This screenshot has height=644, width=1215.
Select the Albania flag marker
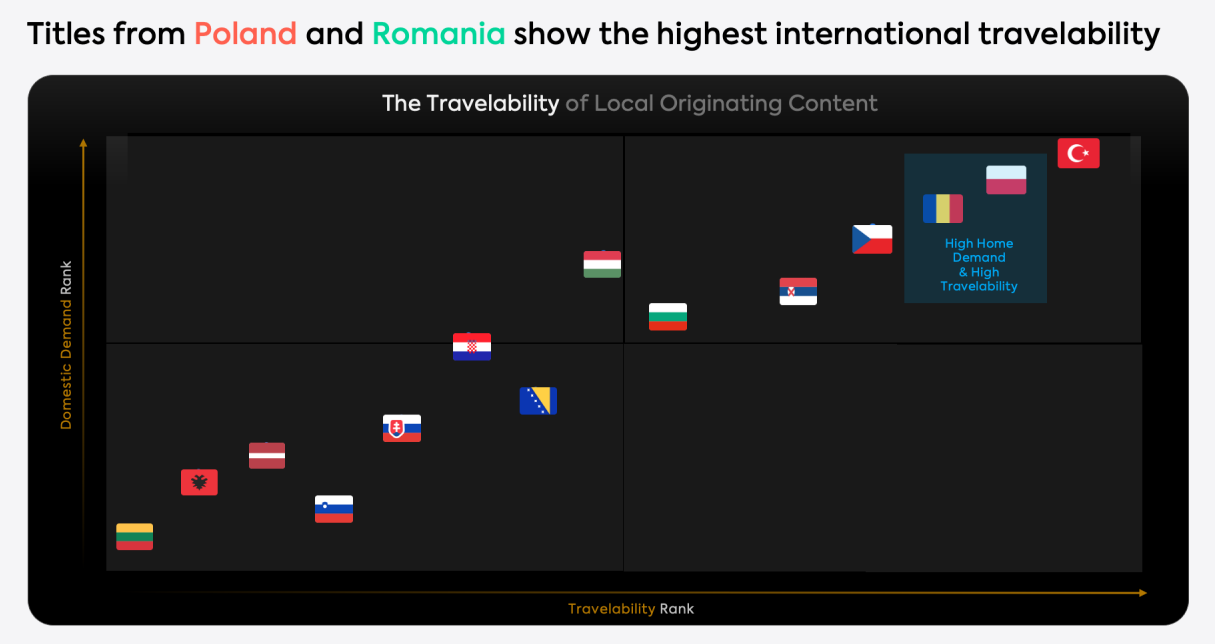click(199, 482)
